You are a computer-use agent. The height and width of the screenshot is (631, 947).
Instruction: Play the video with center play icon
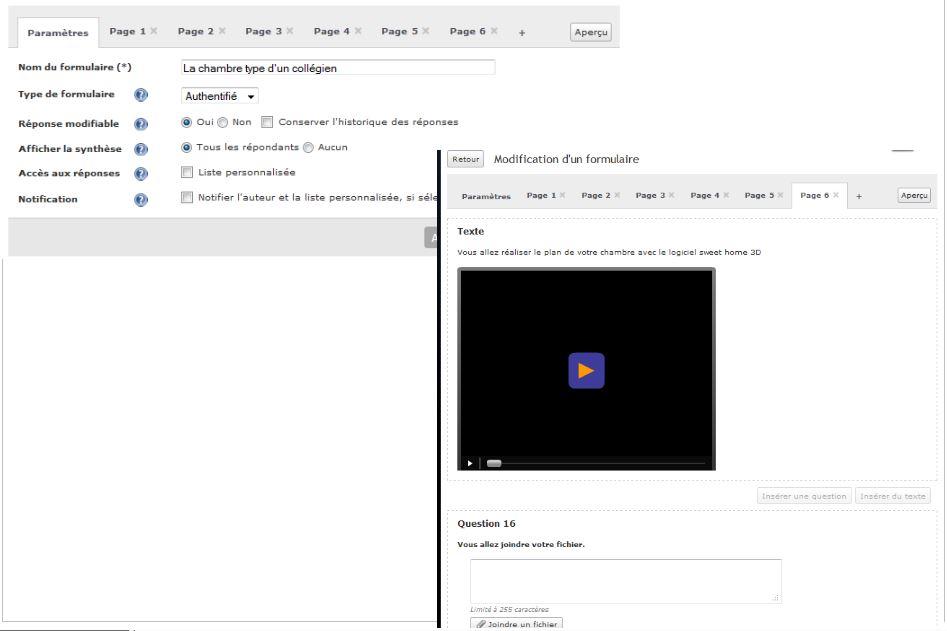pyautogui.click(x=586, y=371)
